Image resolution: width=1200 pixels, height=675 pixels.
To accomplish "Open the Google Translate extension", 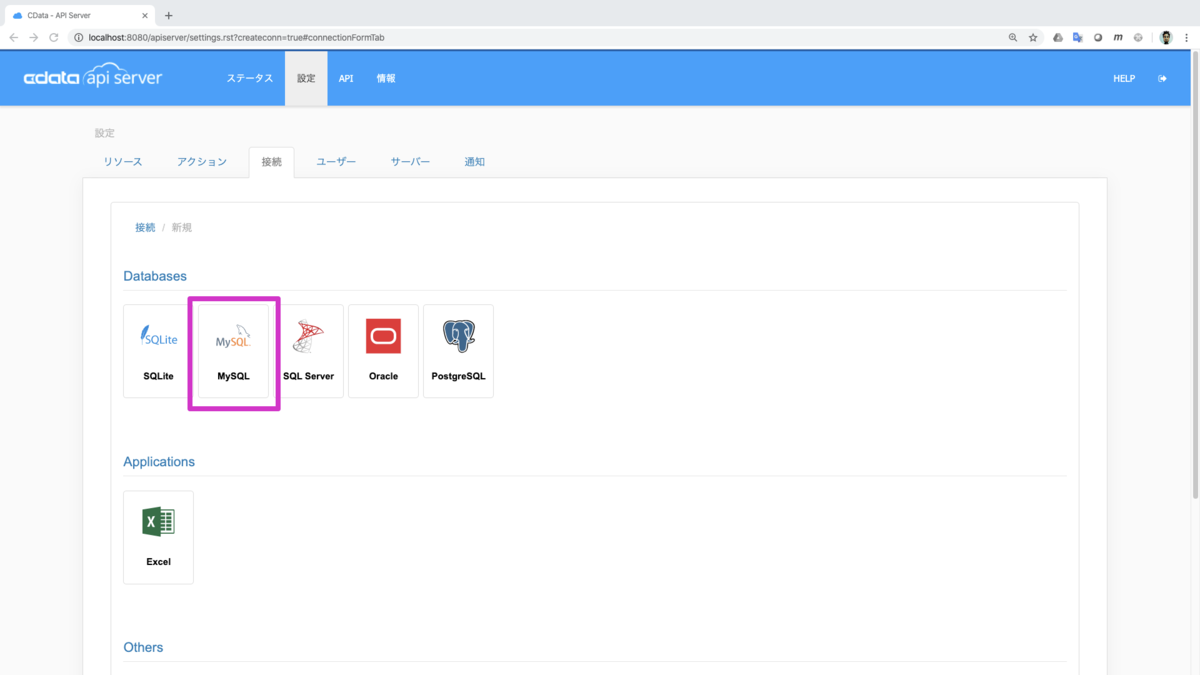I will click(1078, 37).
